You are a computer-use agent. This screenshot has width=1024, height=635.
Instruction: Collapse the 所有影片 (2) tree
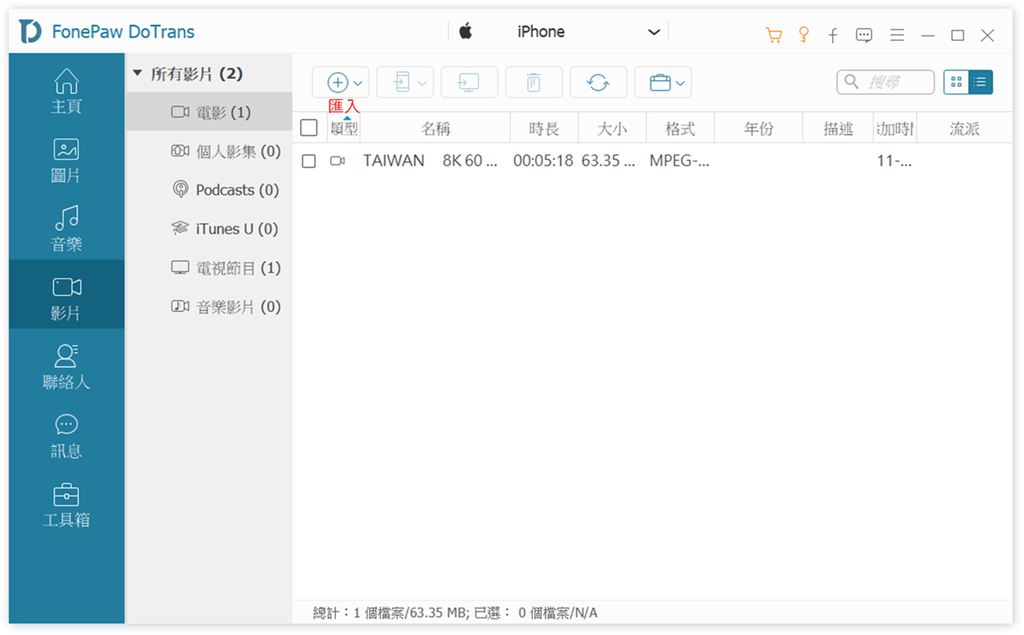[138, 73]
